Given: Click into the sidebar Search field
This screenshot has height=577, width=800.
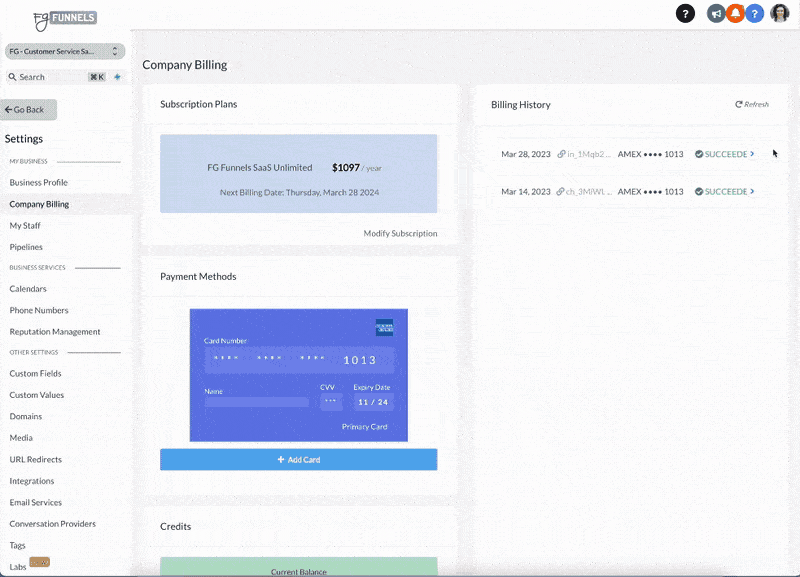Looking at the screenshot, I should [50, 77].
